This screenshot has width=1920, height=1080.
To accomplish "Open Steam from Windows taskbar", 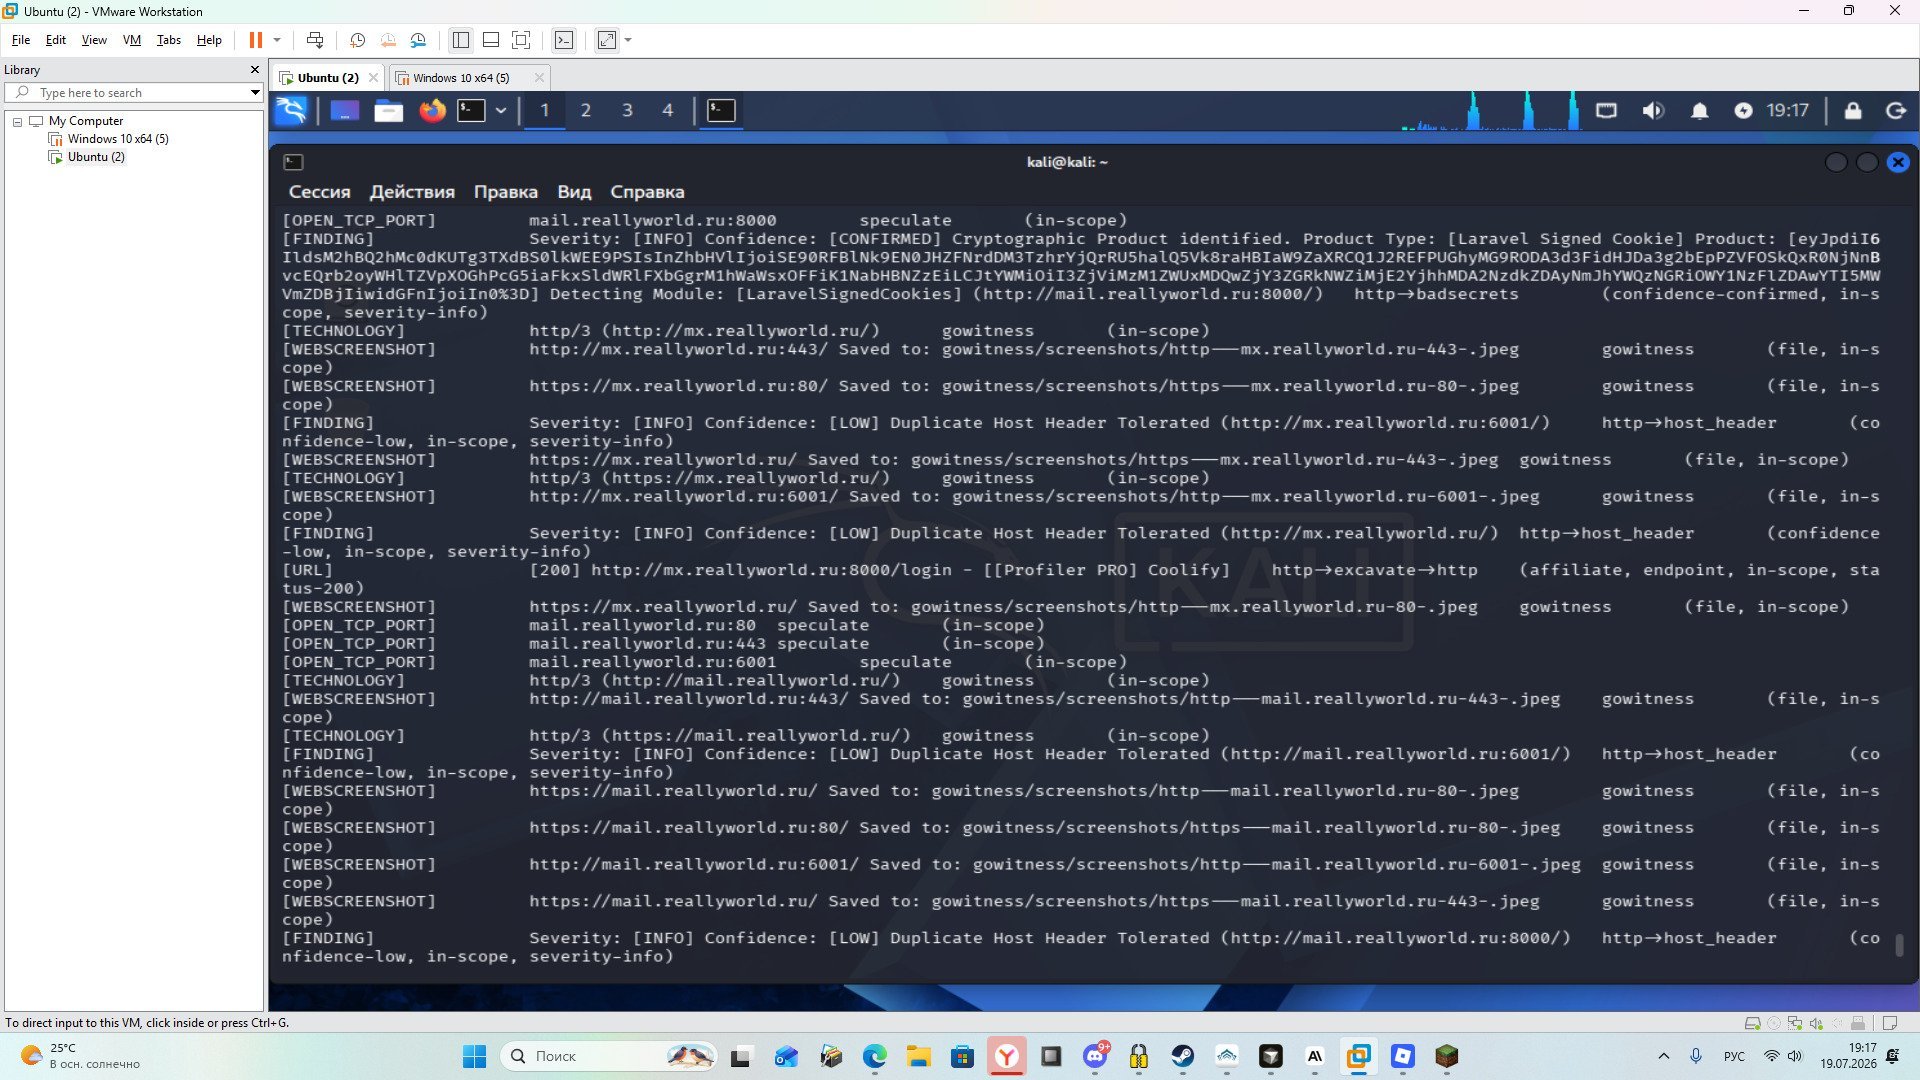I will [1183, 1056].
